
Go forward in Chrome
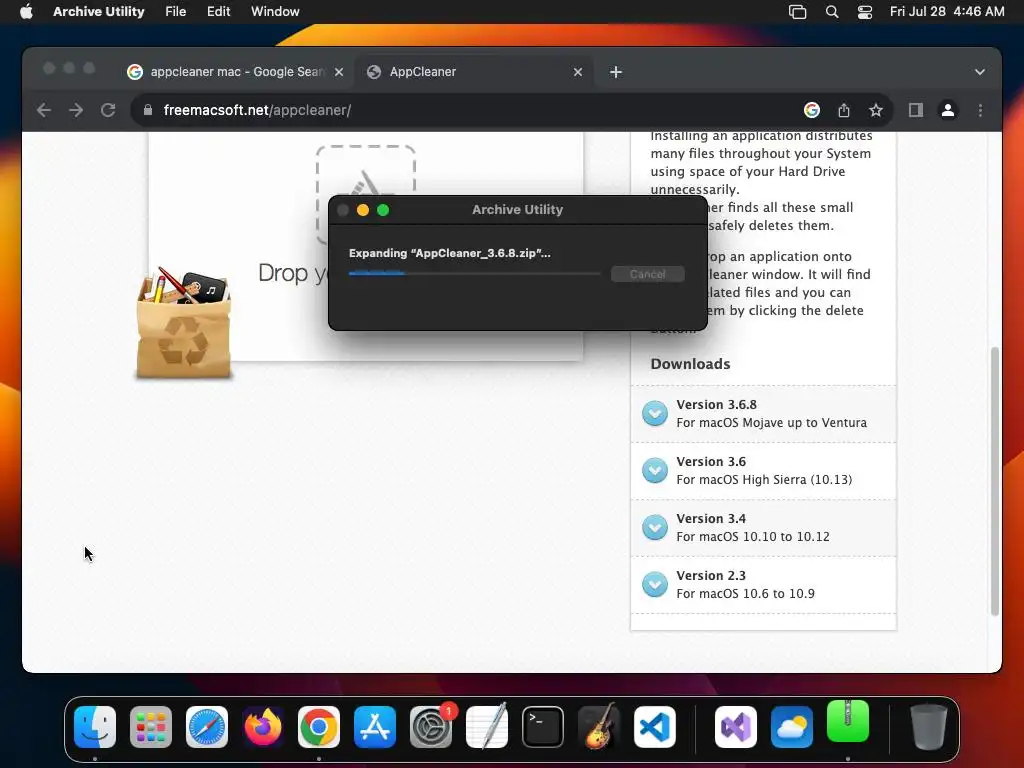coord(76,110)
